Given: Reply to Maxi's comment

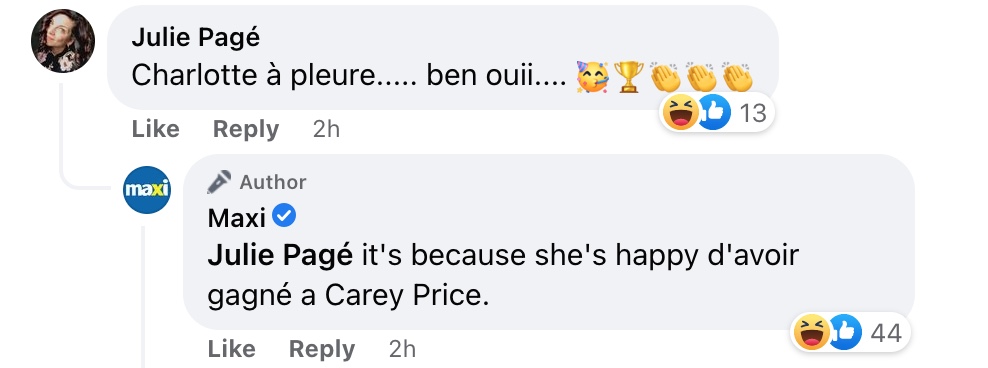Looking at the screenshot, I should 322,348.
